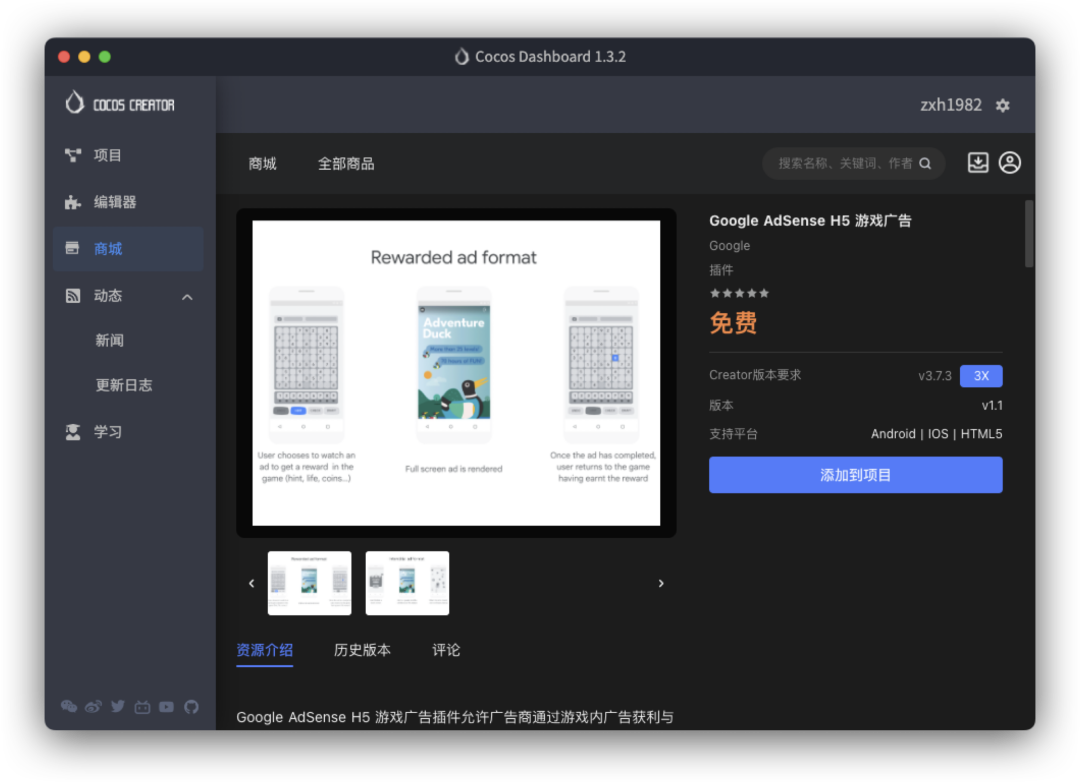Open the GitHub social icon
Viewport: 1080px width, 782px height.
click(x=191, y=706)
